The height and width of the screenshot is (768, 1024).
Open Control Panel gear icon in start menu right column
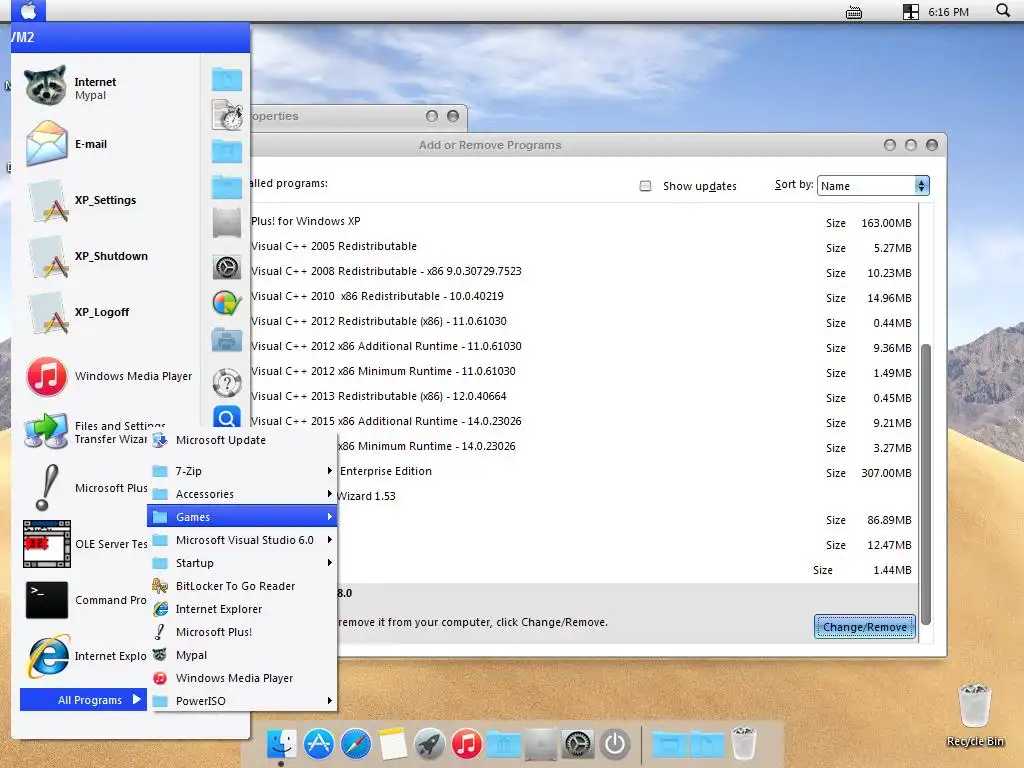(227, 267)
